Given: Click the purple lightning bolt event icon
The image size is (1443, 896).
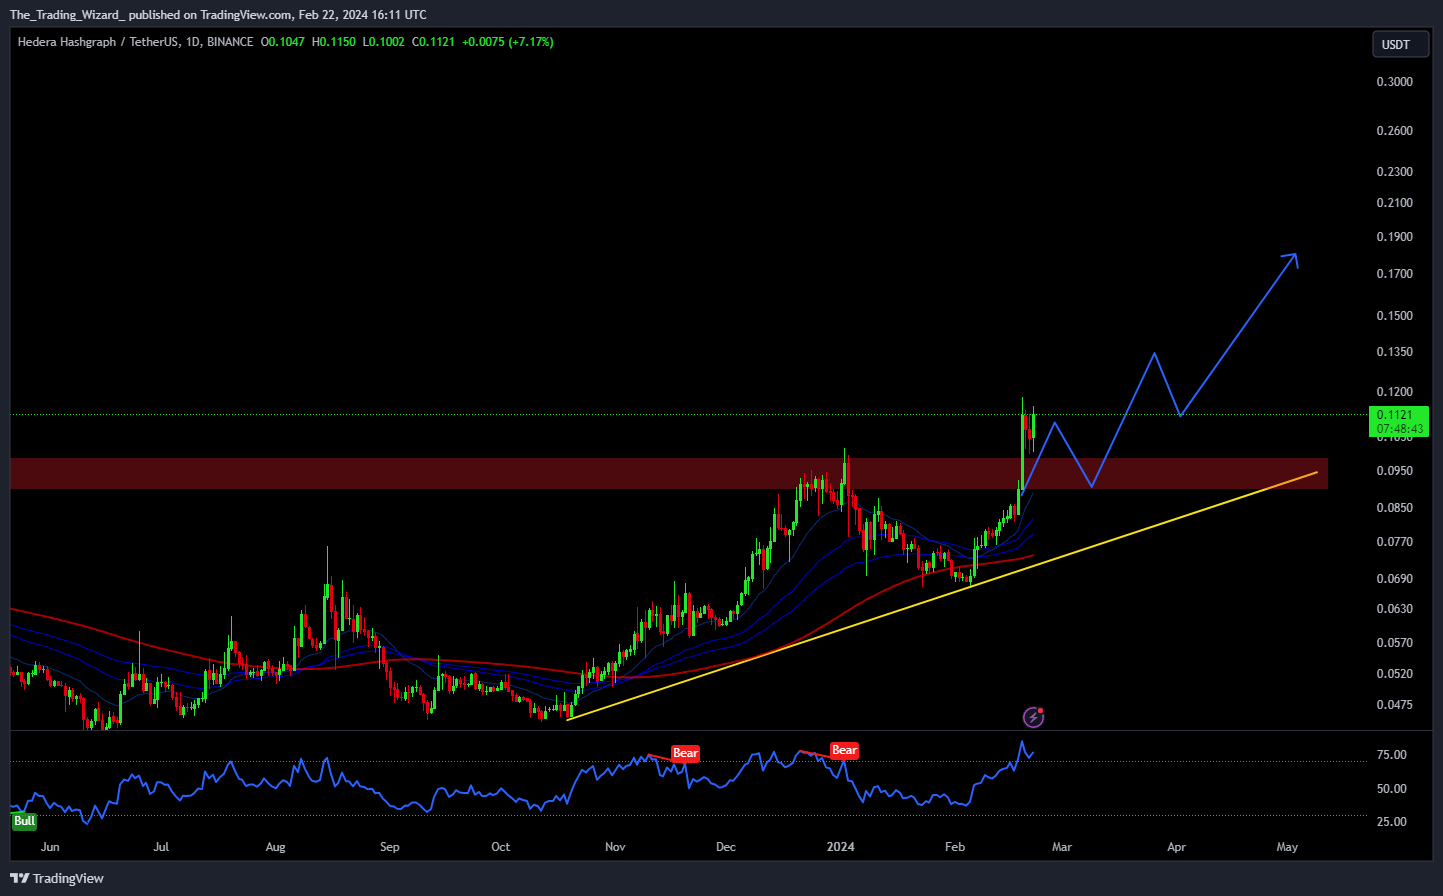Looking at the screenshot, I should [1034, 717].
